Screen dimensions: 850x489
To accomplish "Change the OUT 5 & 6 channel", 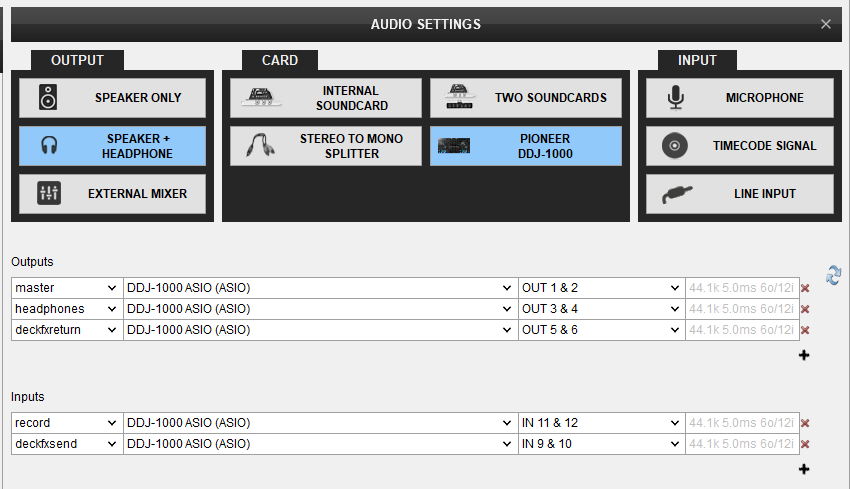I will pyautogui.click(x=602, y=330).
